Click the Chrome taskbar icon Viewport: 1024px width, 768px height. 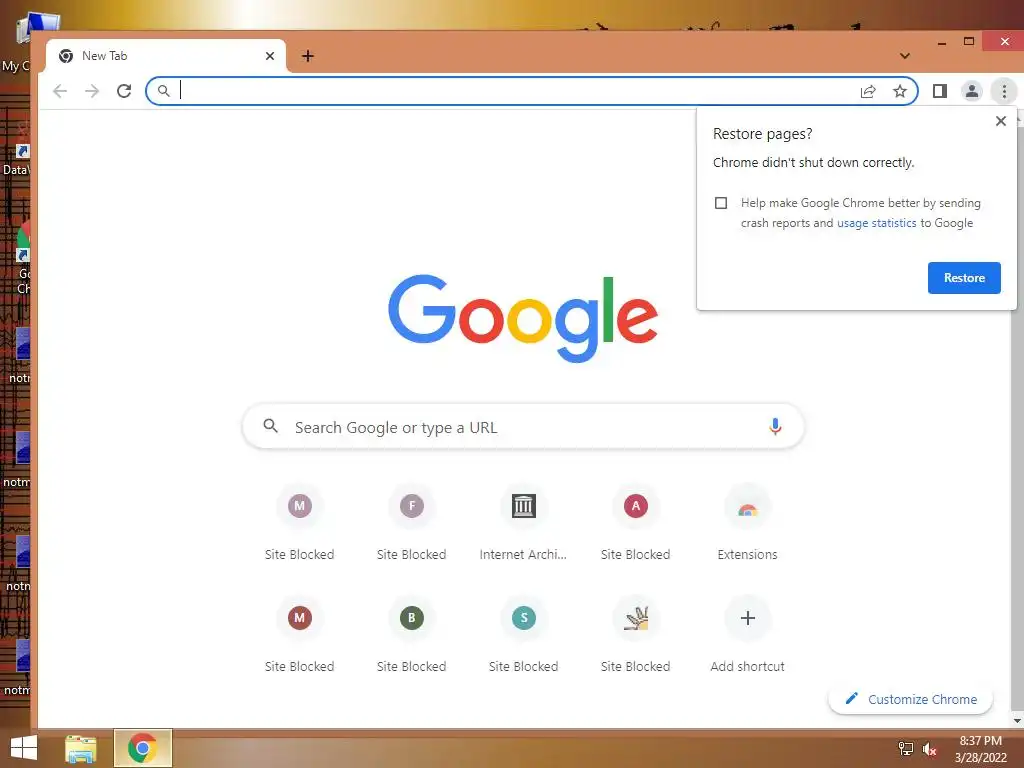142,748
